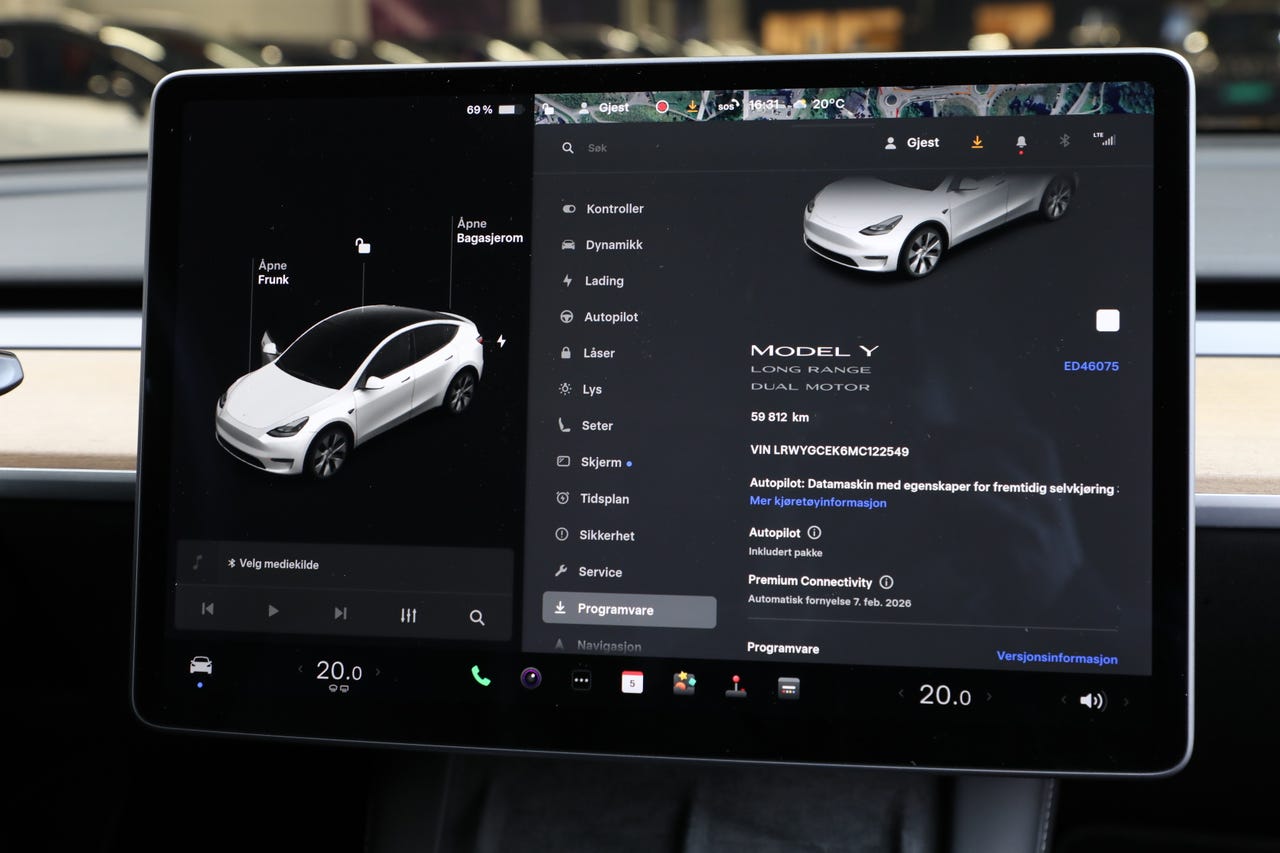The width and height of the screenshot is (1280, 853).
Task: Show info about Premium Connectivity
Action: (886, 582)
